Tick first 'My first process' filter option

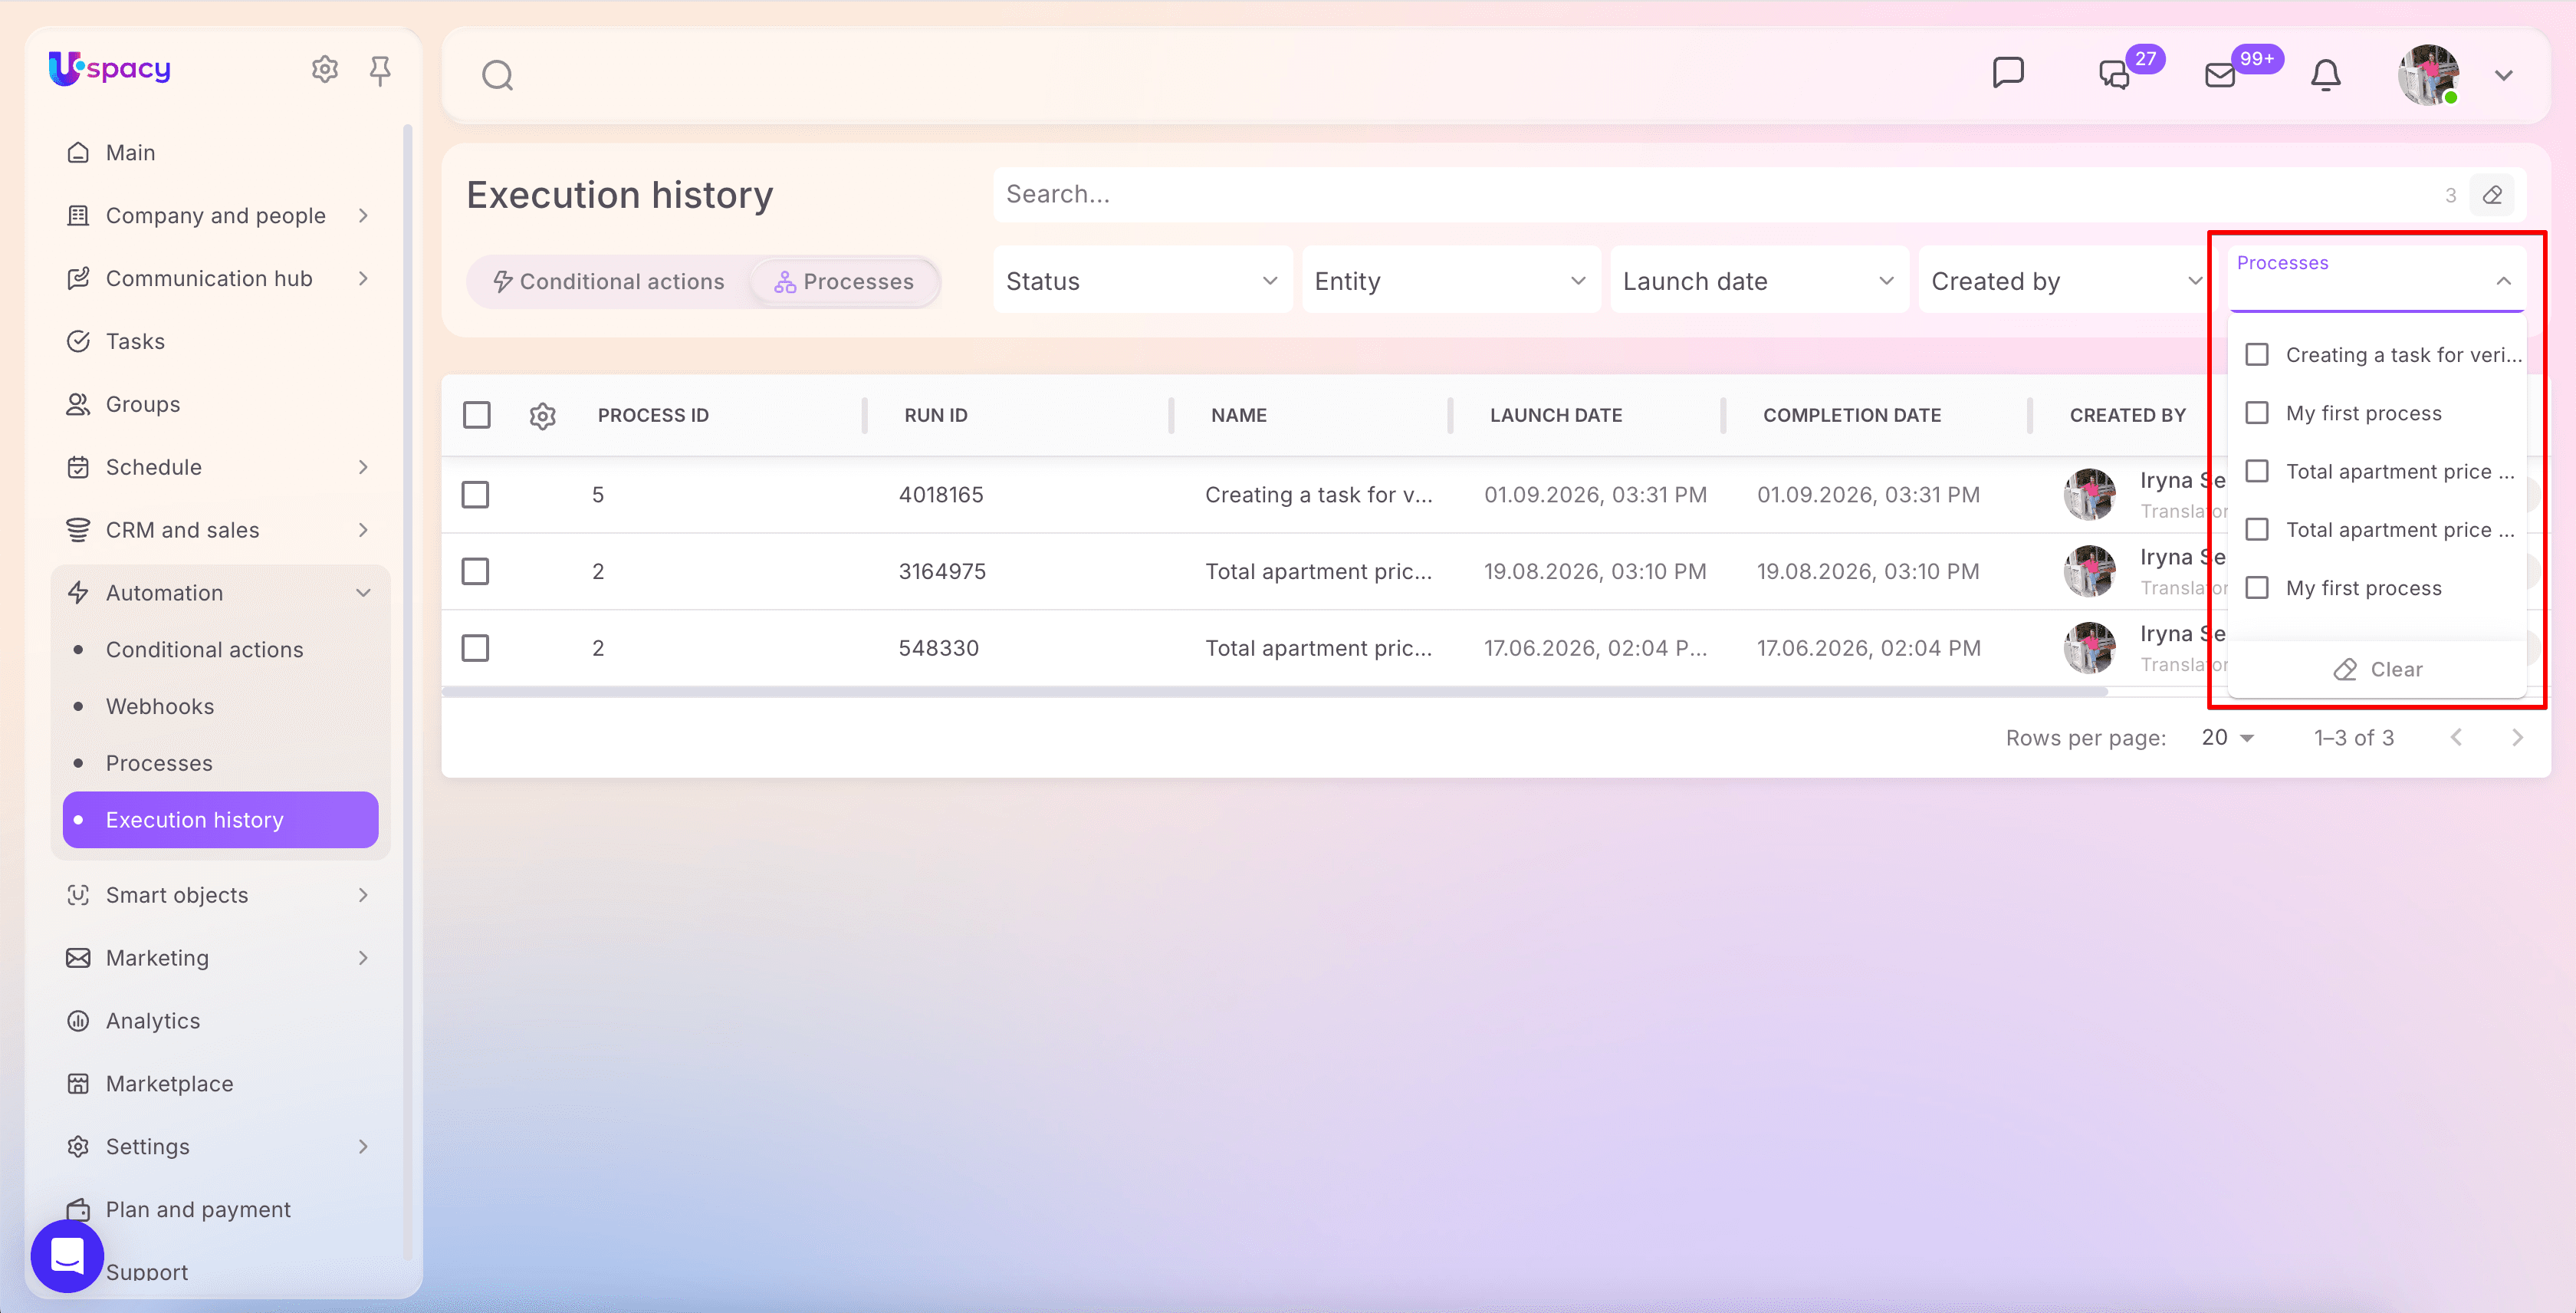[2257, 413]
